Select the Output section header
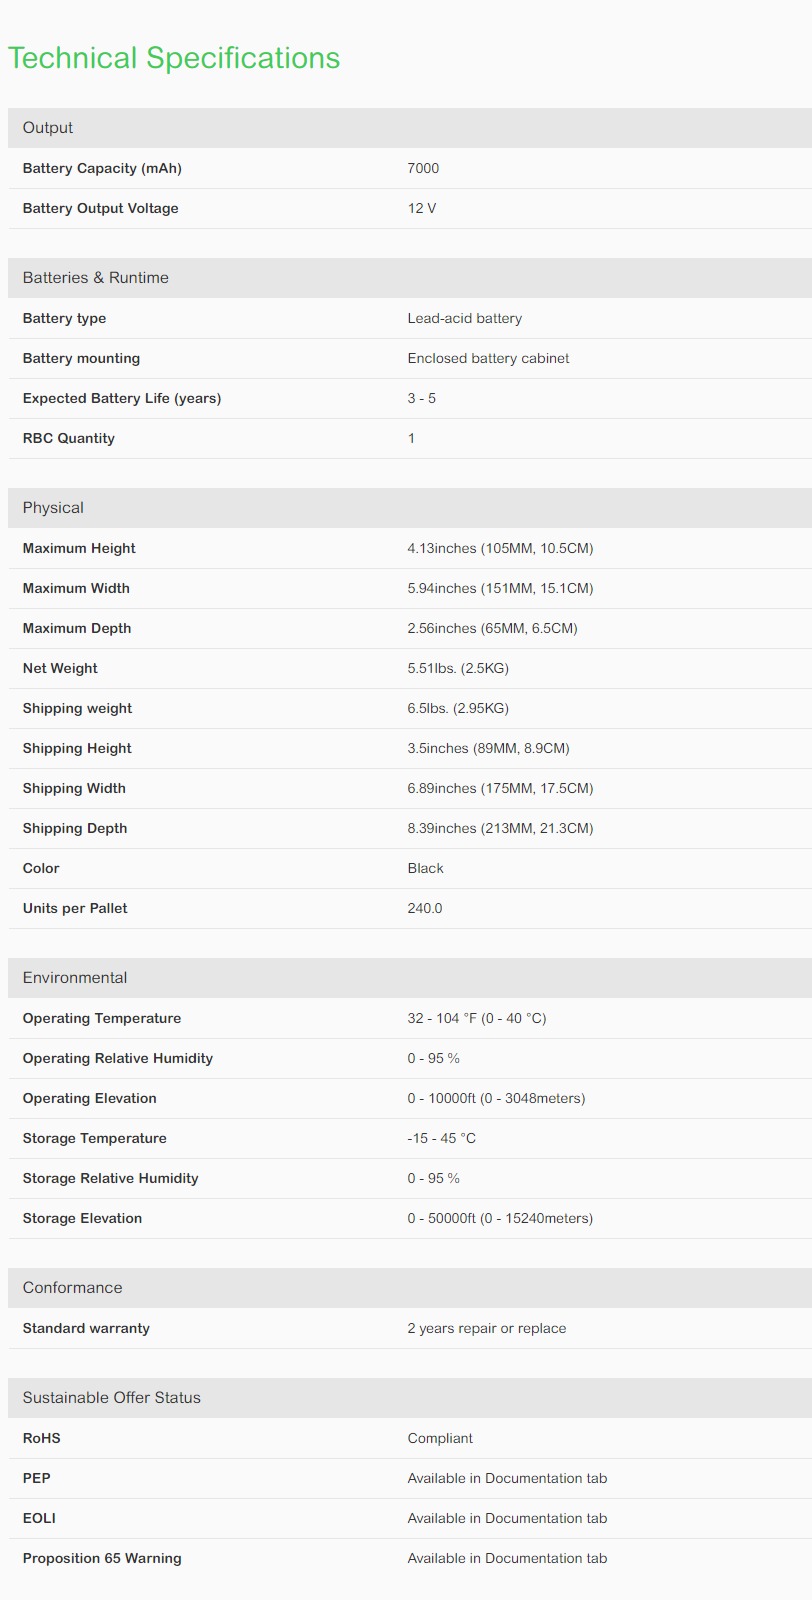The image size is (812, 1600). click(x=410, y=128)
